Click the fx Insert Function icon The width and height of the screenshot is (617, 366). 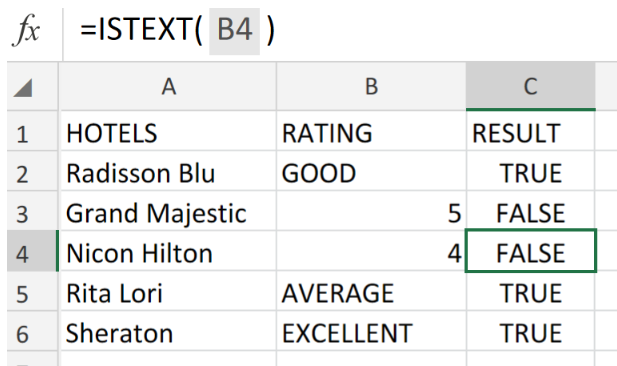pyautogui.click(x=26, y=29)
